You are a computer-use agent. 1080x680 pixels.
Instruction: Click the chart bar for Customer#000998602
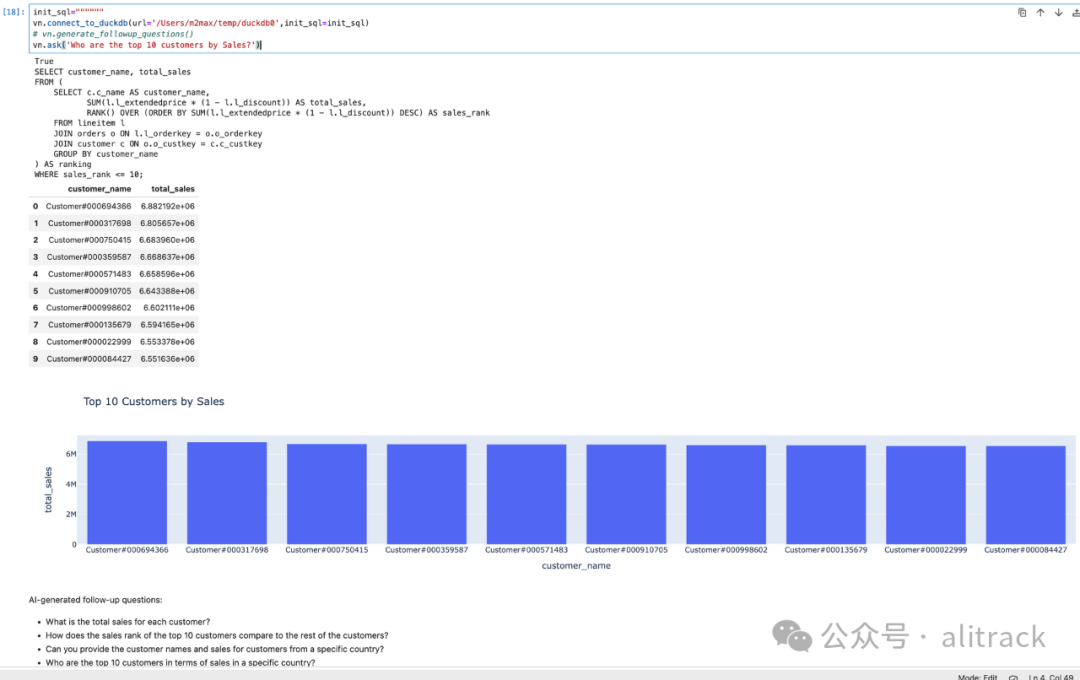[x=726, y=495]
